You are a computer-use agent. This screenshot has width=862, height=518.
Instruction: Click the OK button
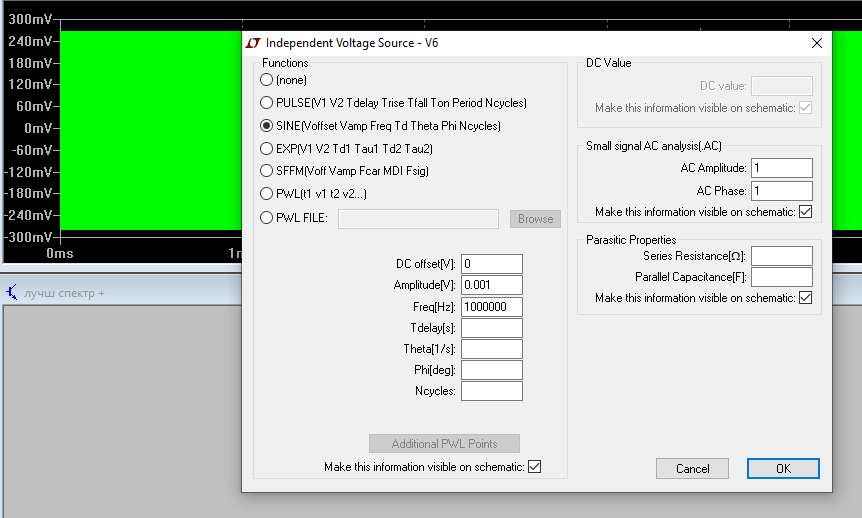click(783, 469)
